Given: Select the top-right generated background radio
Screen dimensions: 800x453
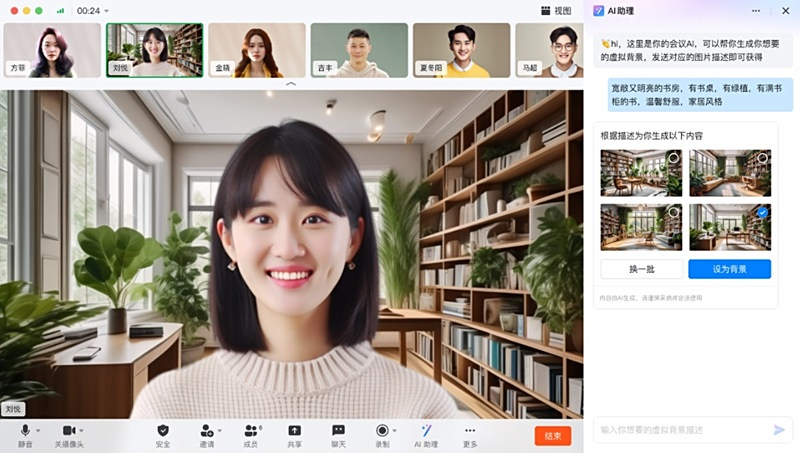Looking at the screenshot, I should point(763,158).
